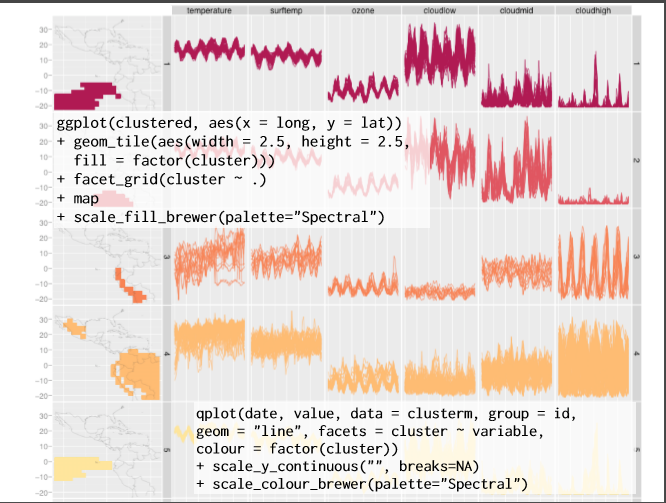Screen dimensions: 666x503
Task: Click the cloudmid column header
Action: point(516,11)
